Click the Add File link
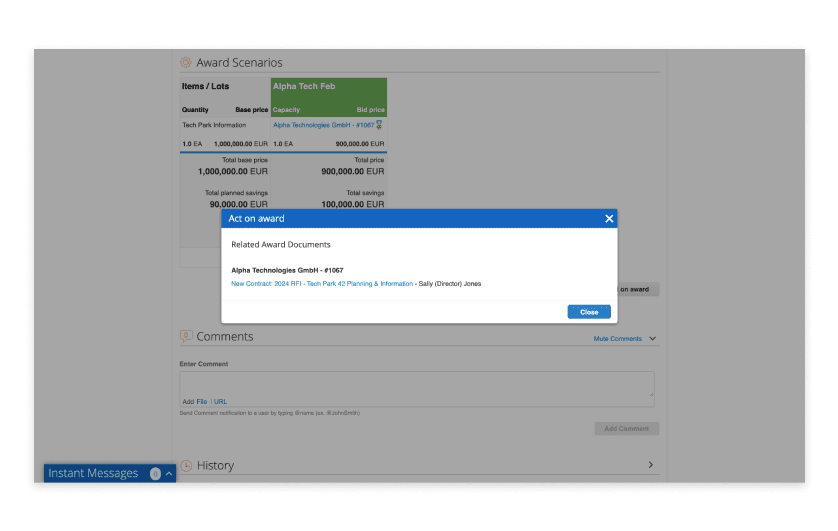Image resolution: width=838 pixels, height=531 pixels. pos(201,402)
